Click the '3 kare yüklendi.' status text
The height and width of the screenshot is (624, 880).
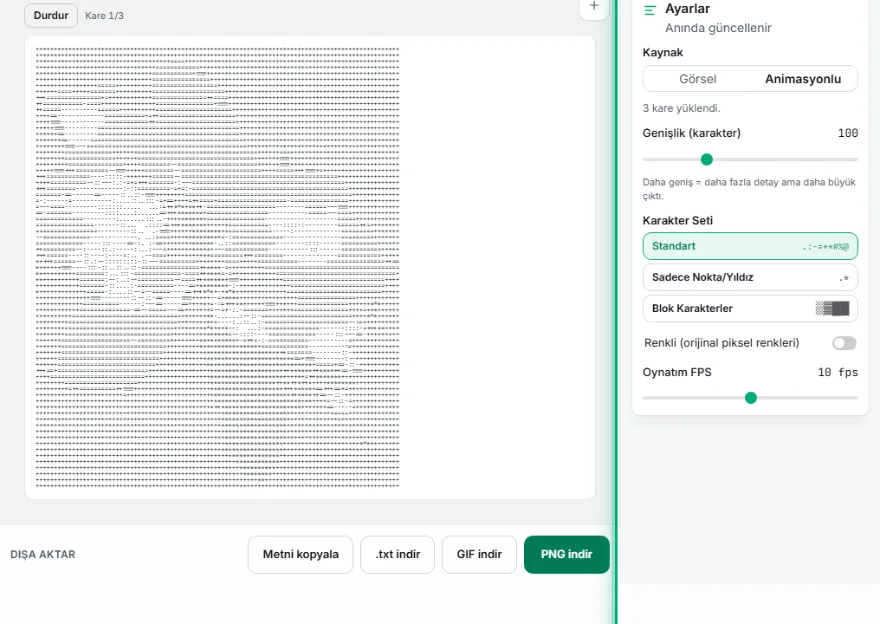pyautogui.click(x=681, y=108)
